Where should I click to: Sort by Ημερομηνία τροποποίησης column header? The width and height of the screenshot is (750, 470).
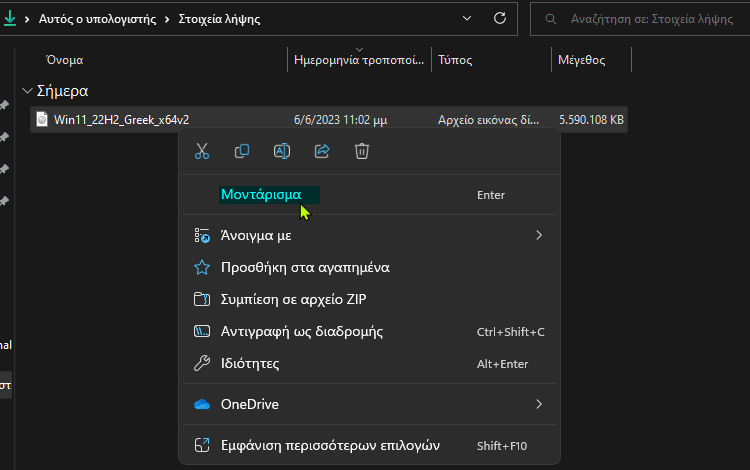tap(359, 60)
